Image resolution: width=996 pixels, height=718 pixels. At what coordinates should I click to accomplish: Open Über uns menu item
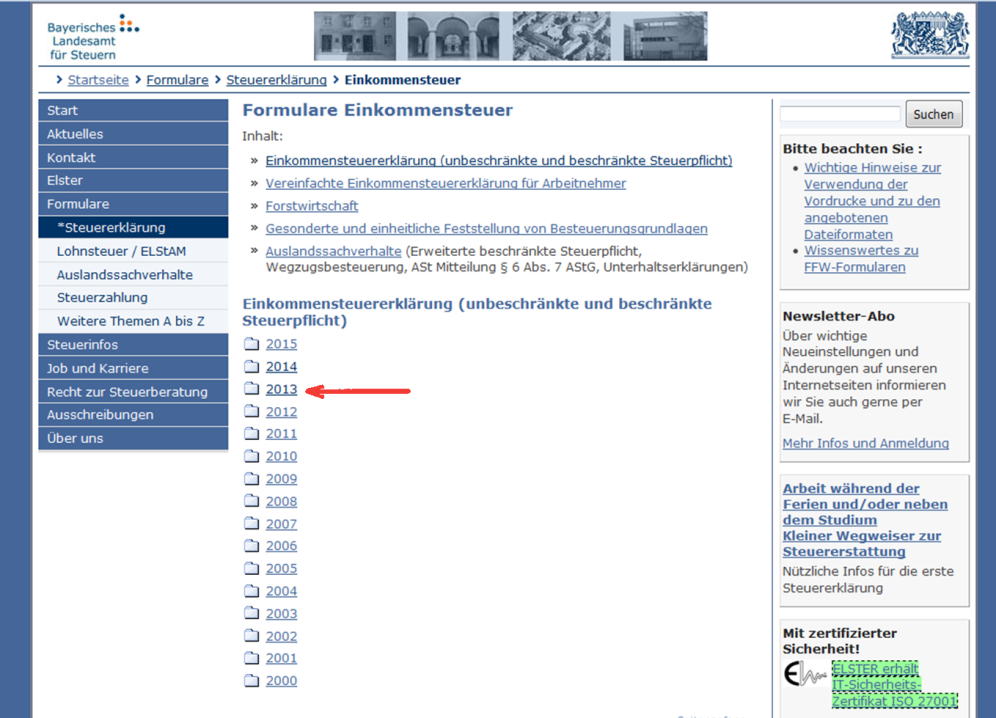coord(133,438)
